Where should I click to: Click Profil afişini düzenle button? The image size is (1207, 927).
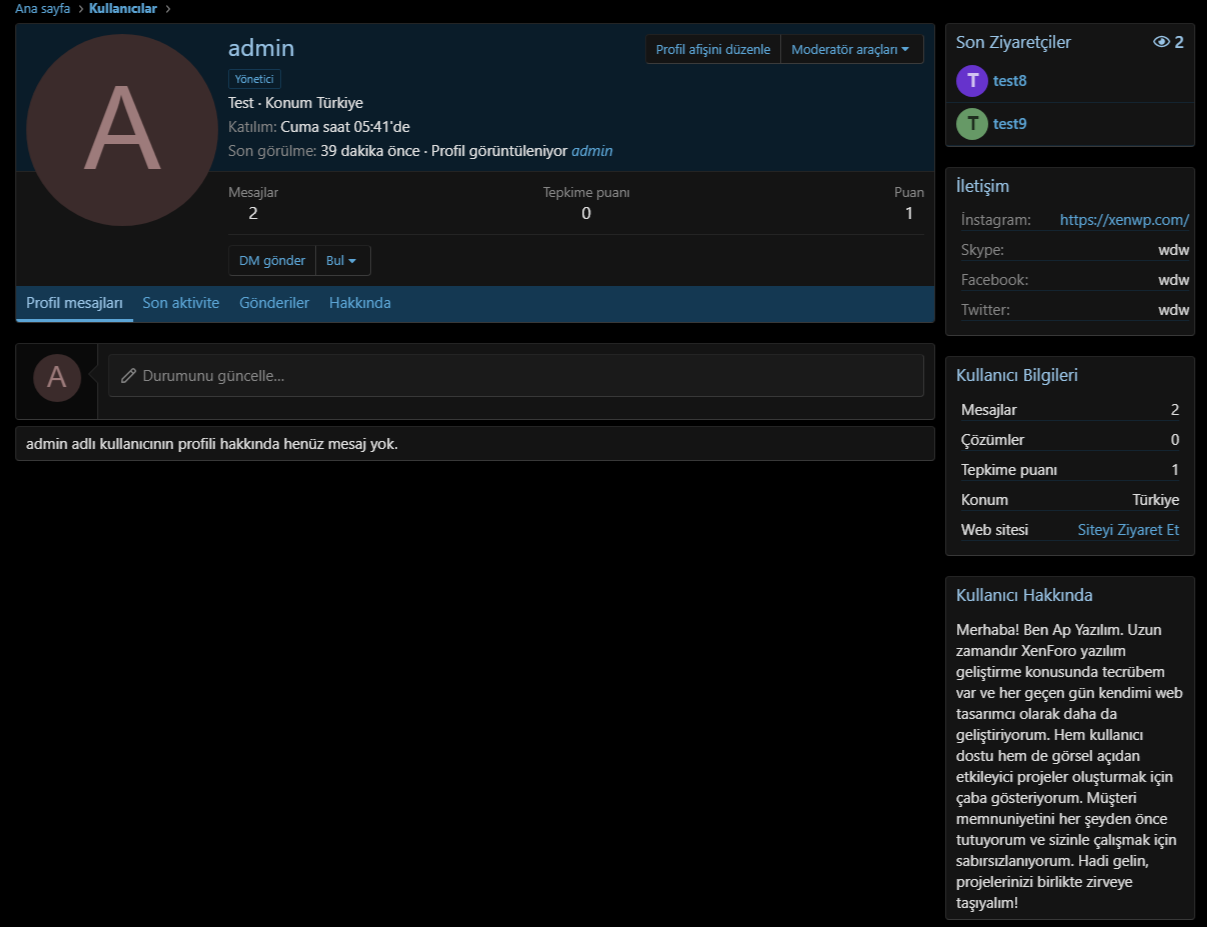point(713,49)
